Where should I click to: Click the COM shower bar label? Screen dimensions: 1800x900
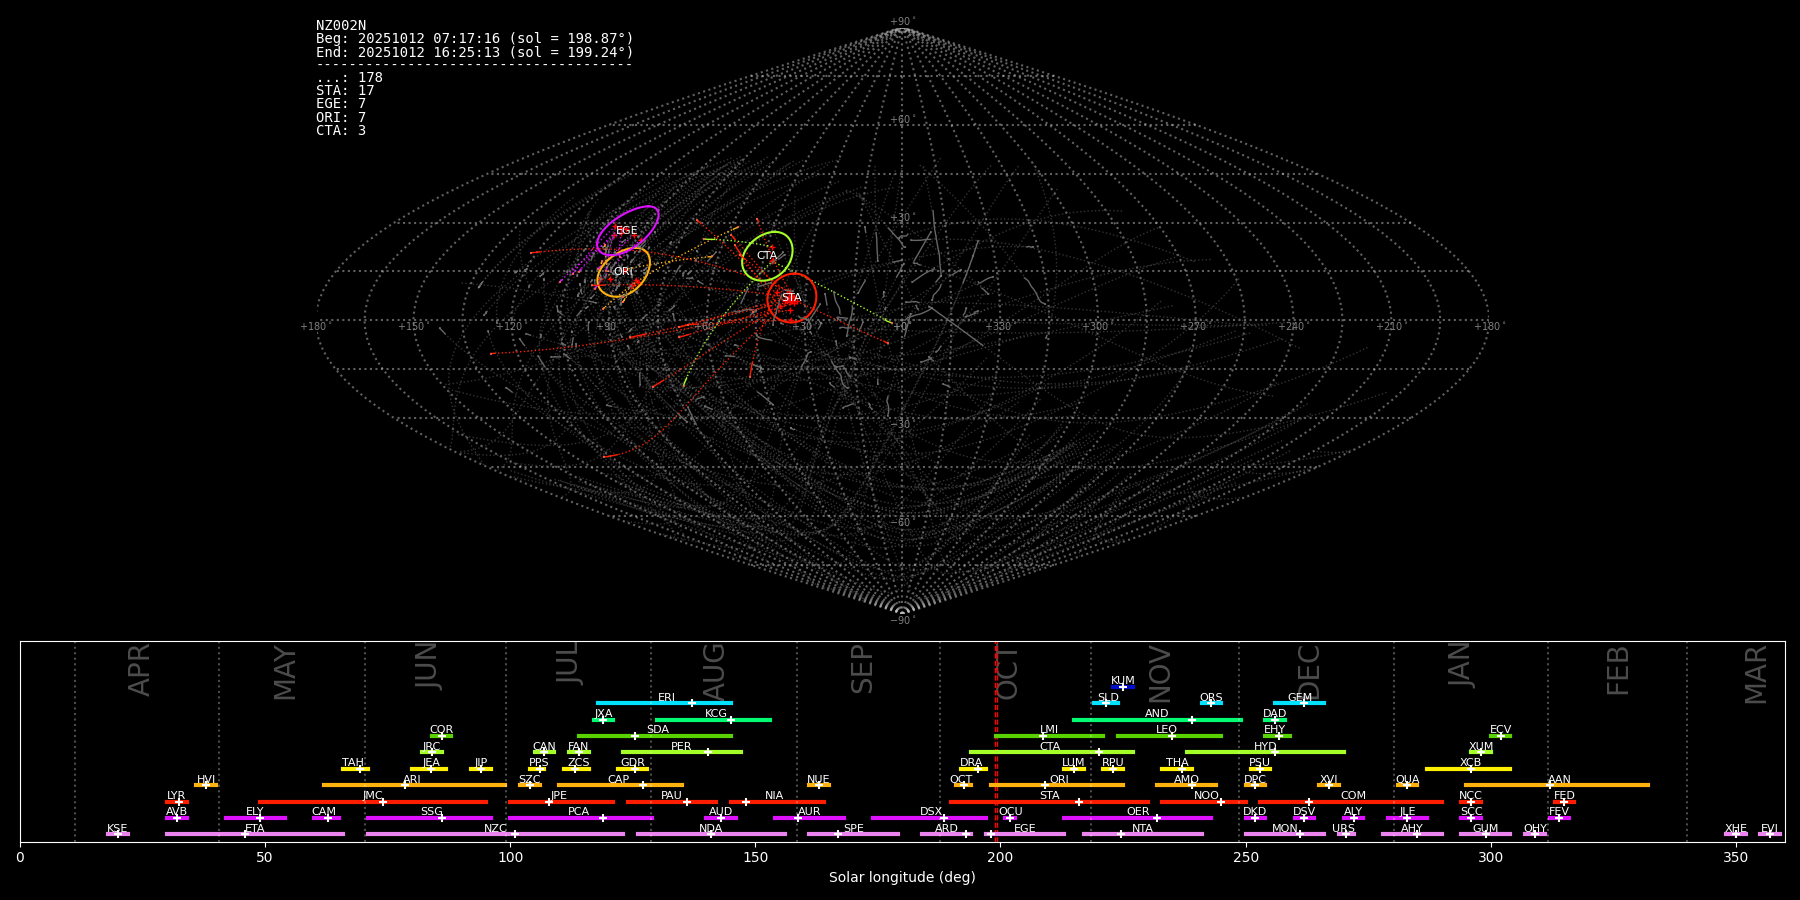click(x=1353, y=796)
